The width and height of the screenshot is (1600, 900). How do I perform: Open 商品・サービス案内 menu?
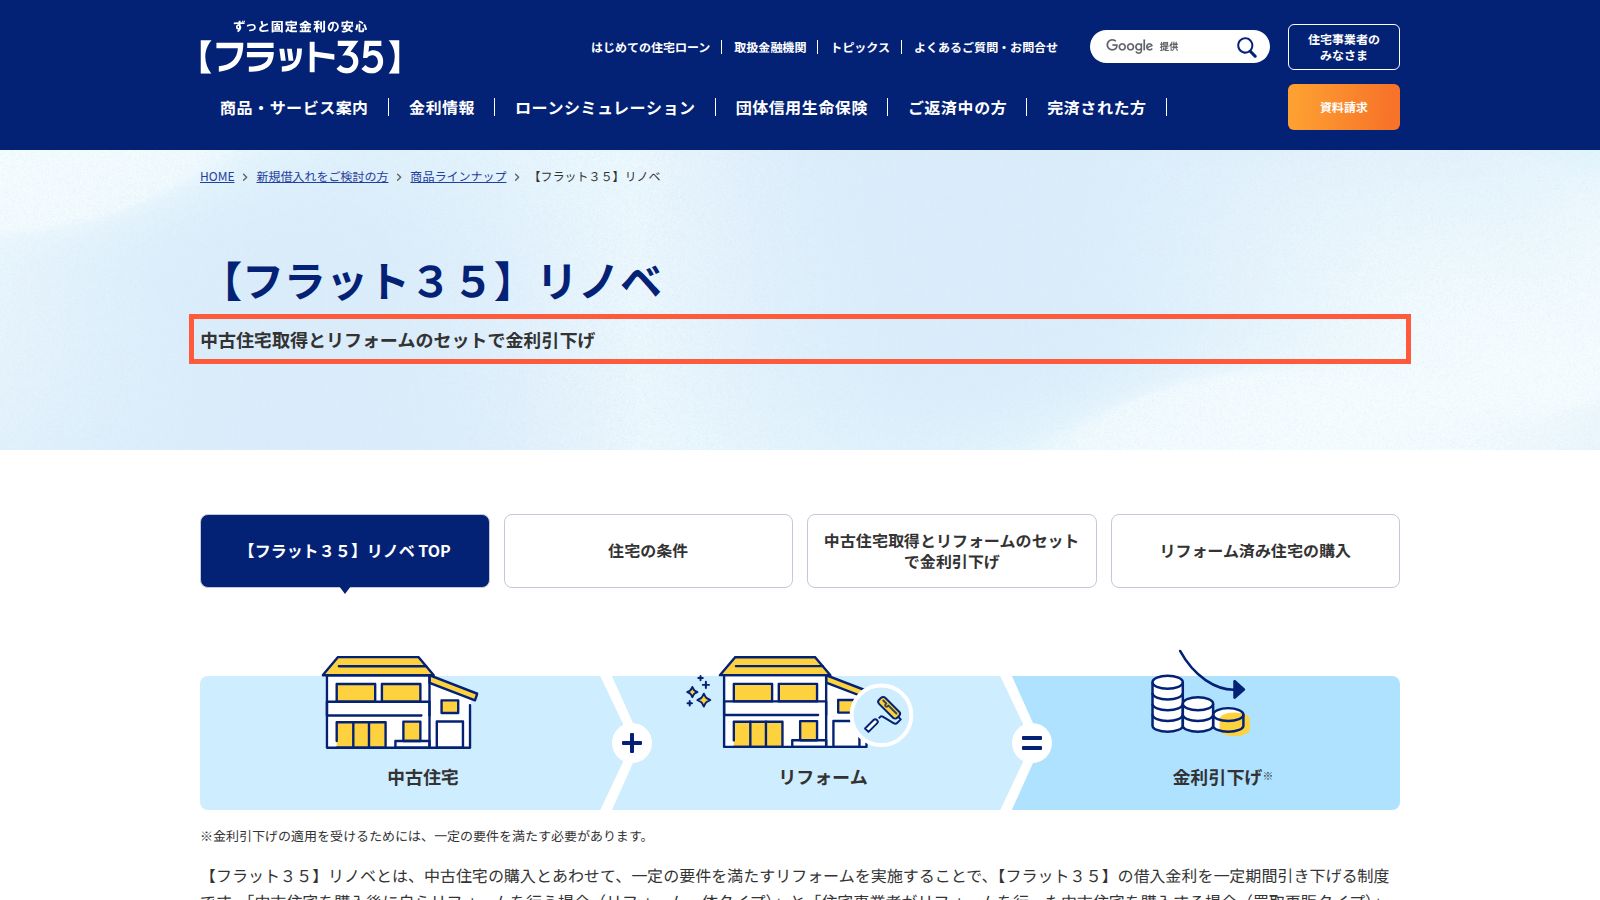coord(294,108)
